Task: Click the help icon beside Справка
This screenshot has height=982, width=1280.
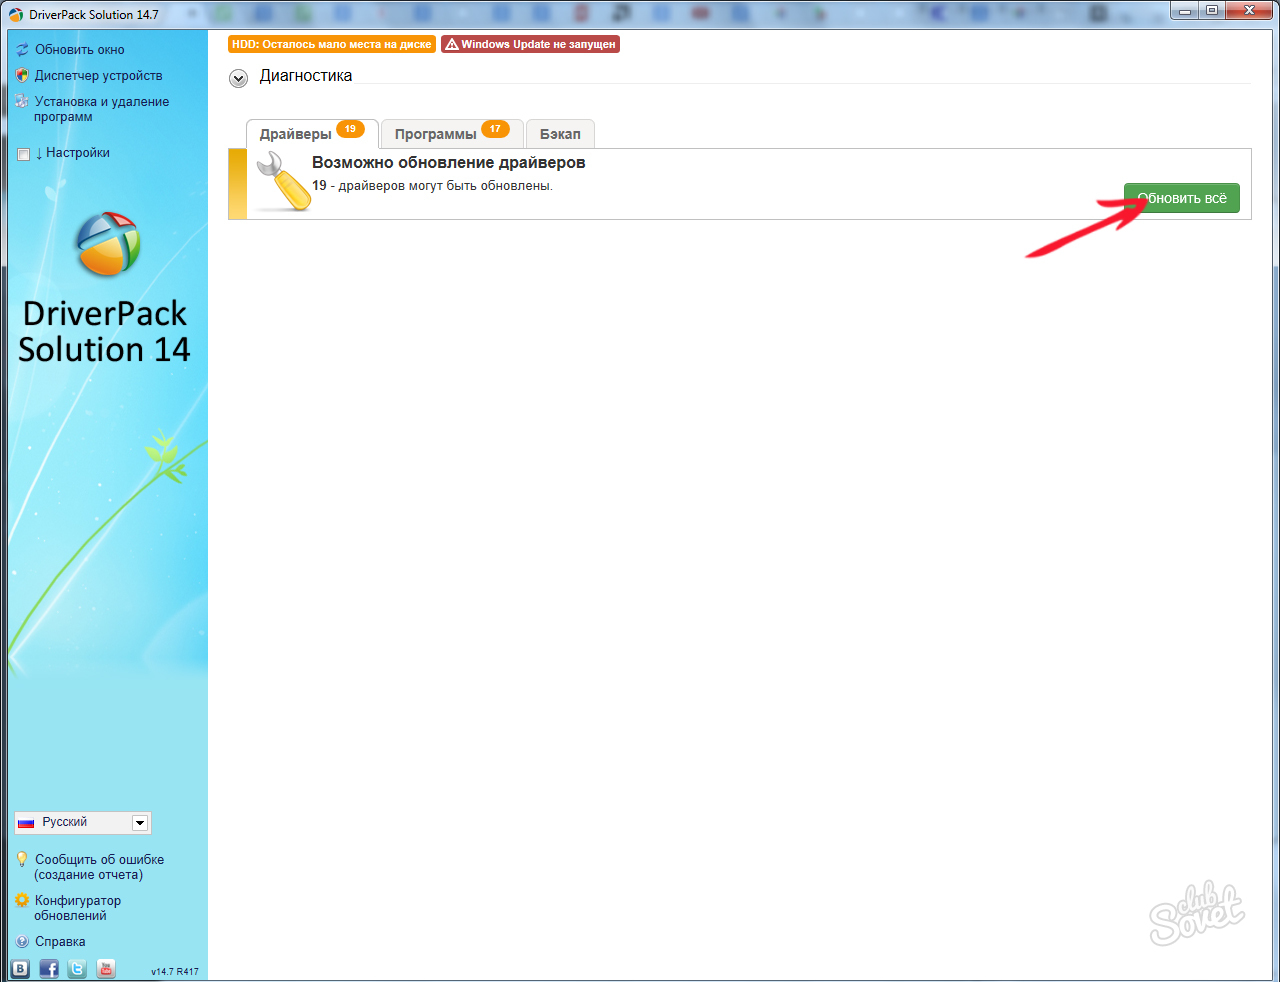Action: click(22, 941)
